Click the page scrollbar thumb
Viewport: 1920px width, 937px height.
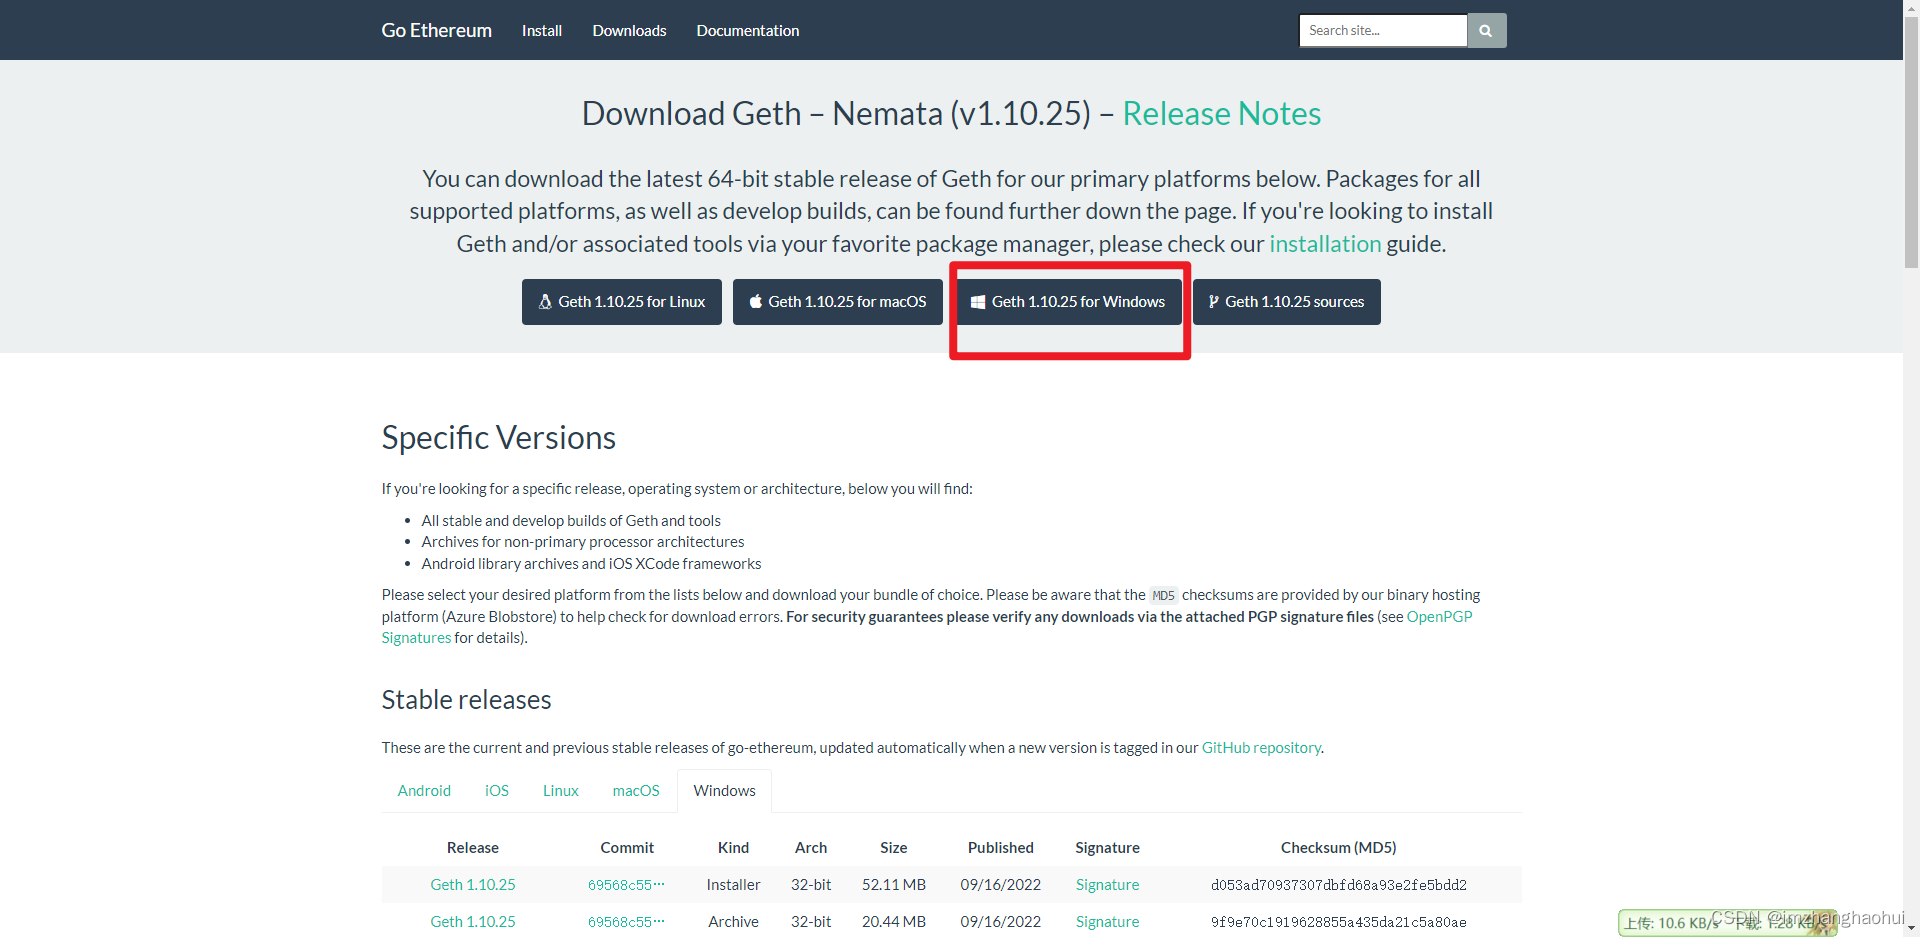pyautogui.click(x=1911, y=140)
